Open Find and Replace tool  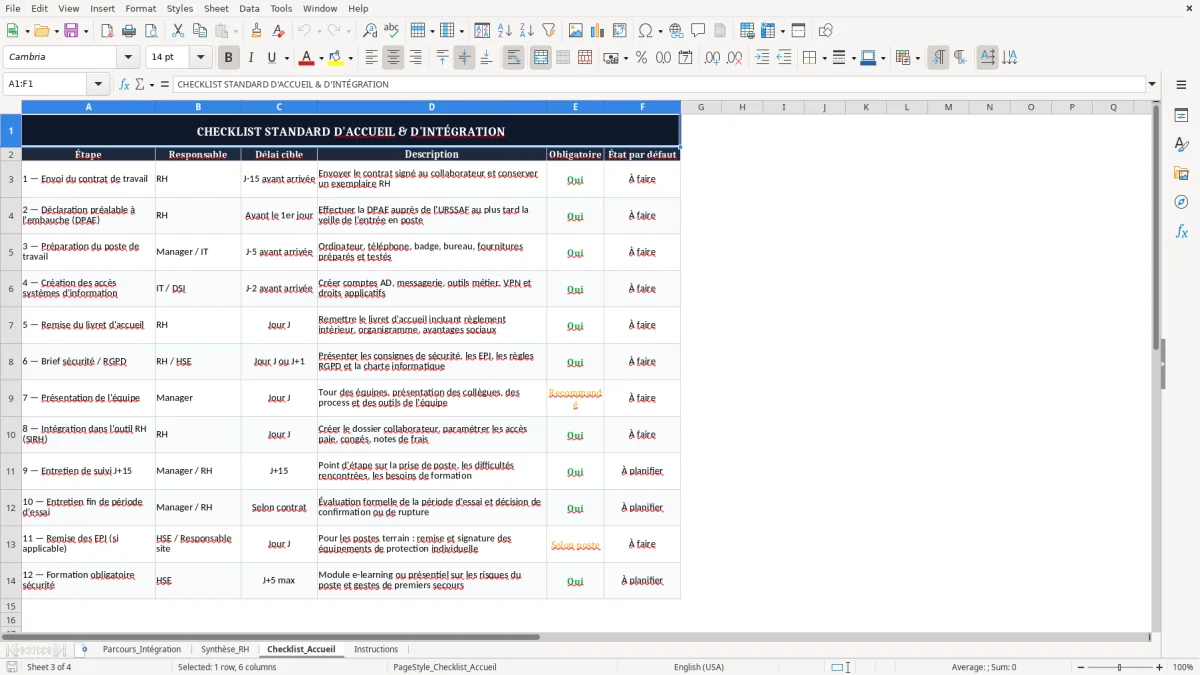pyautogui.click(x=370, y=31)
